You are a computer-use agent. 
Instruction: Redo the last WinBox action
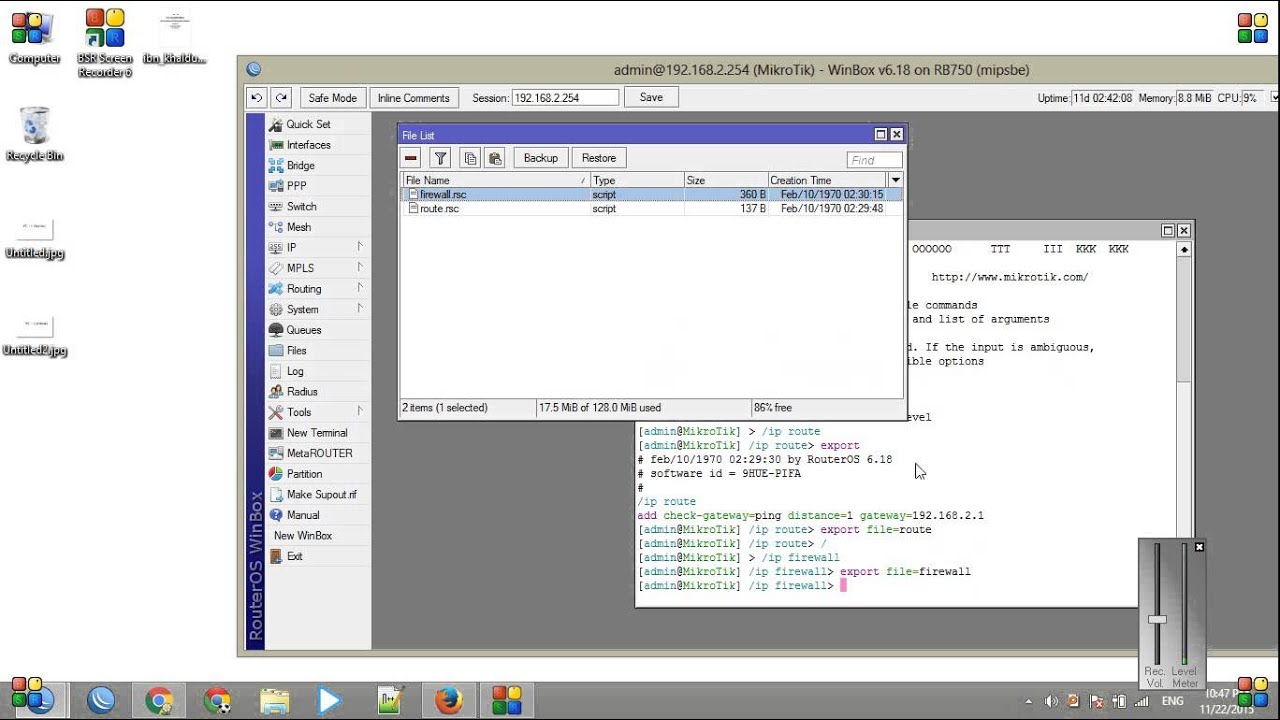coord(281,98)
